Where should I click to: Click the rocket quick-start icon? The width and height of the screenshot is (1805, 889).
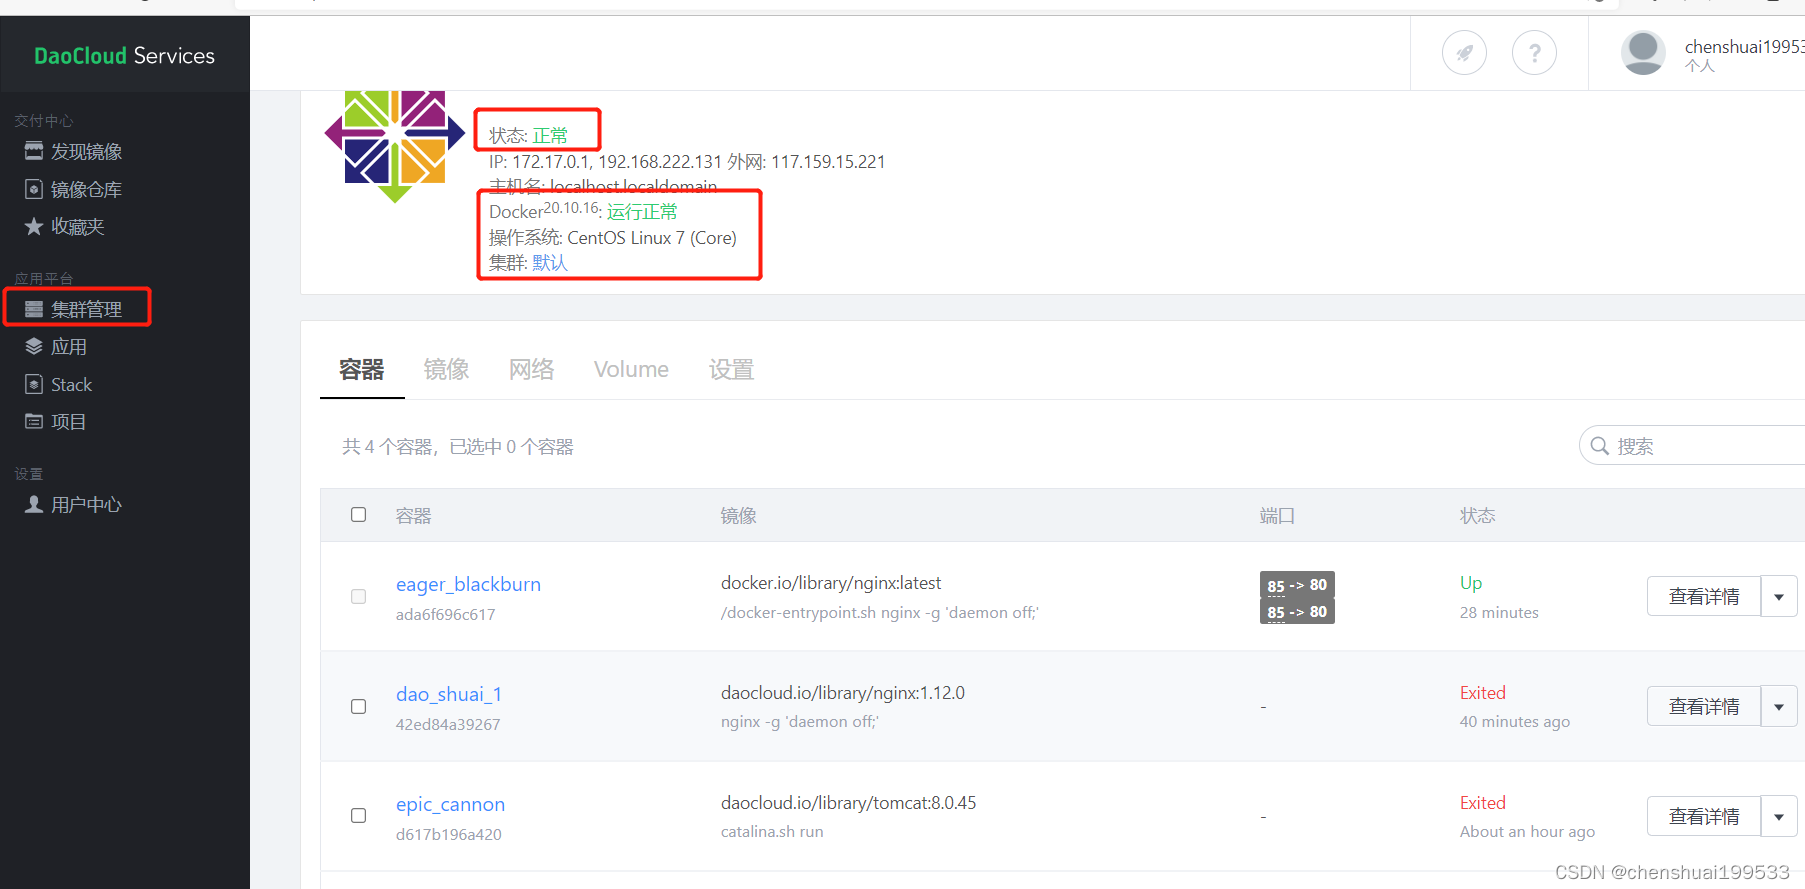coord(1464,53)
